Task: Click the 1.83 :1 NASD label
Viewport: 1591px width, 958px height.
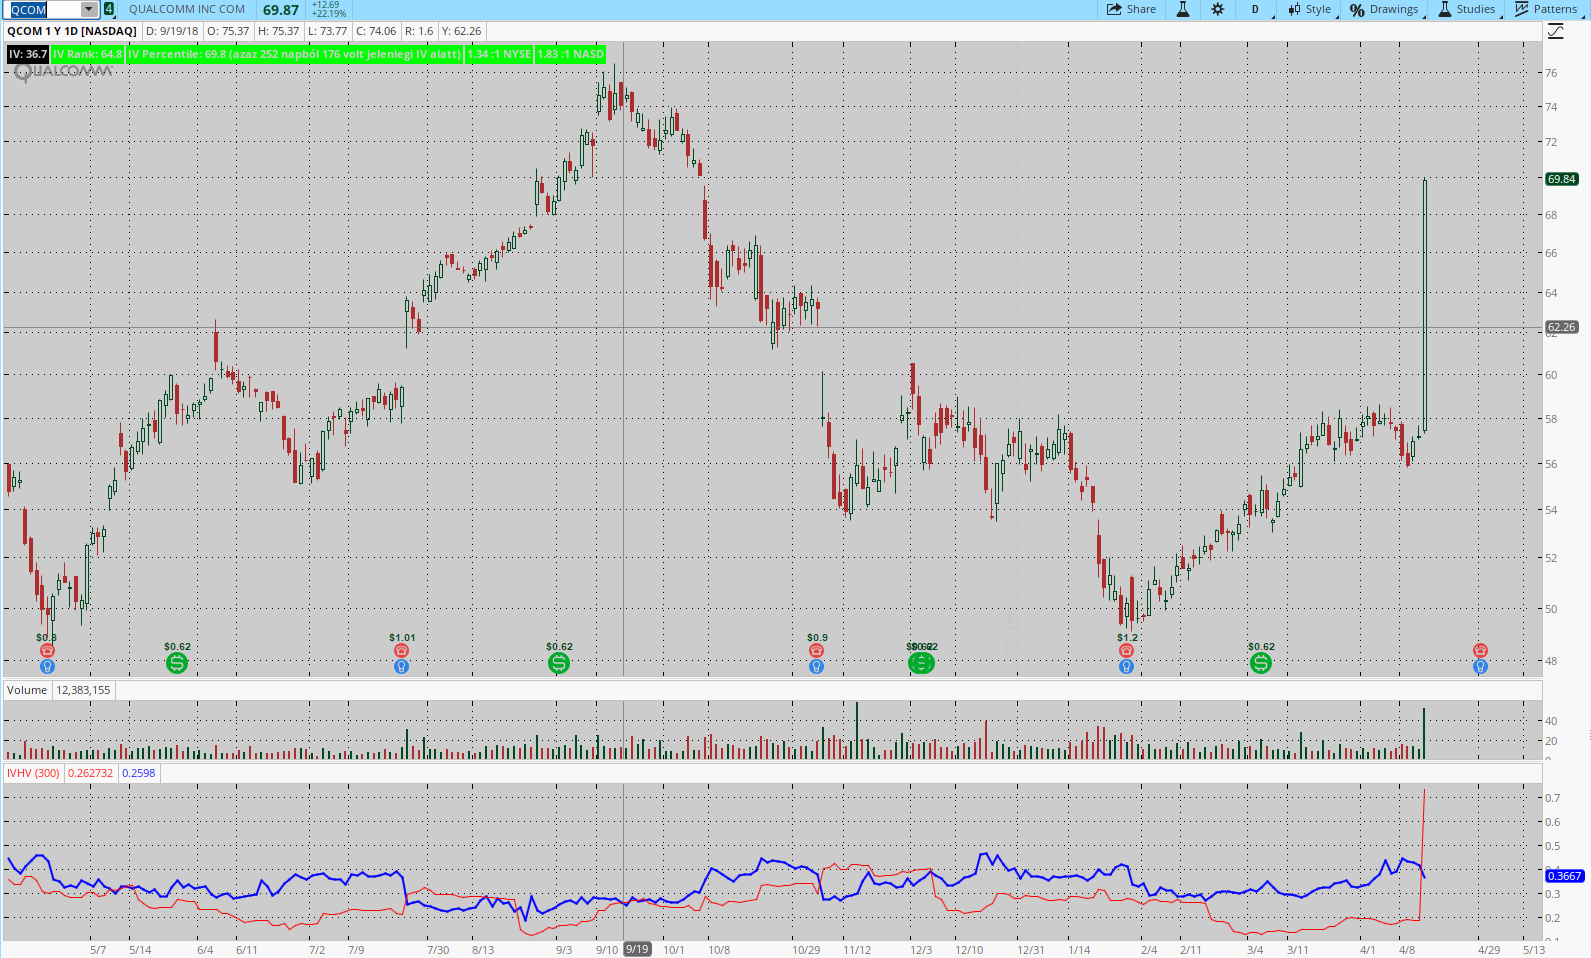Action: 571,54
